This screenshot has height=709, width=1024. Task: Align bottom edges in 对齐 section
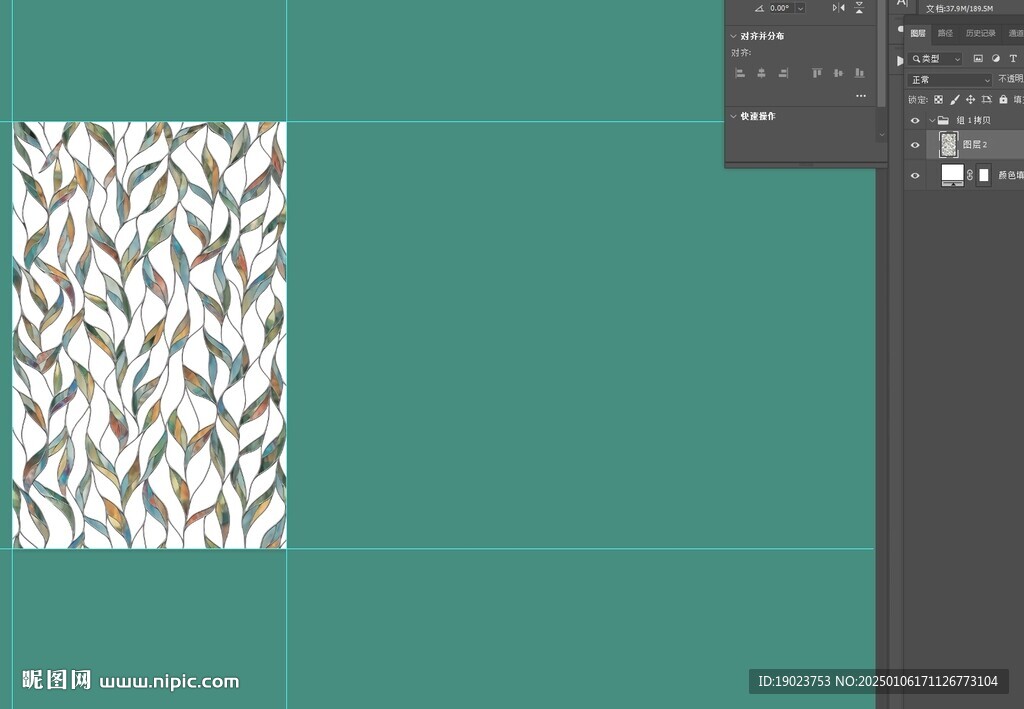click(x=859, y=73)
